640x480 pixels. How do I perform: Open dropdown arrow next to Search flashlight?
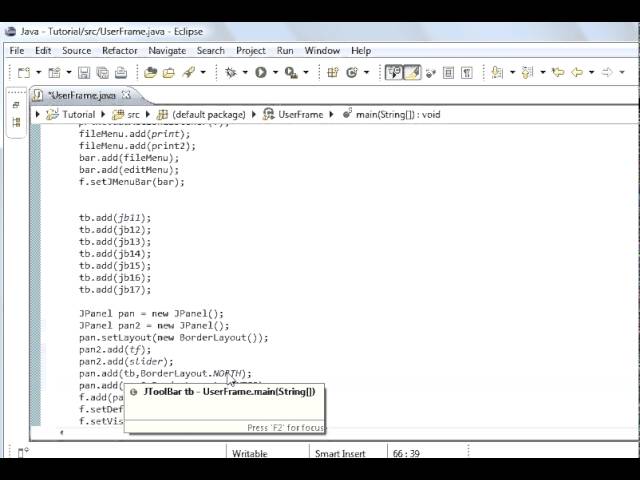[x=203, y=73]
